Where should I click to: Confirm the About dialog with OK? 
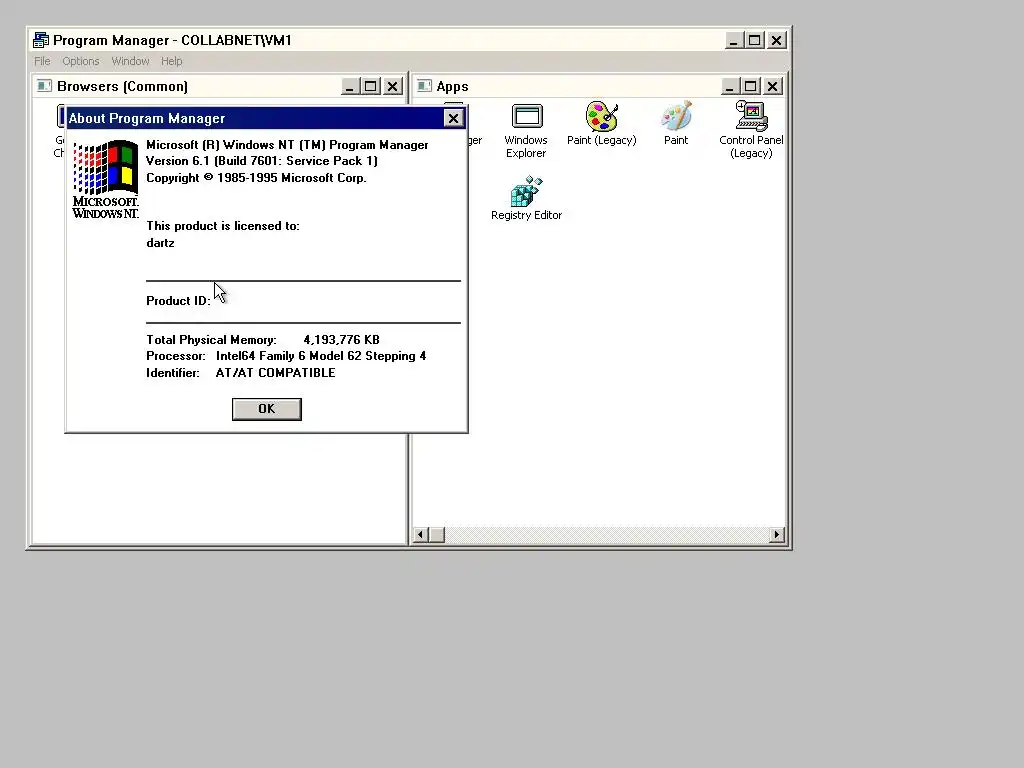pyautogui.click(x=266, y=409)
